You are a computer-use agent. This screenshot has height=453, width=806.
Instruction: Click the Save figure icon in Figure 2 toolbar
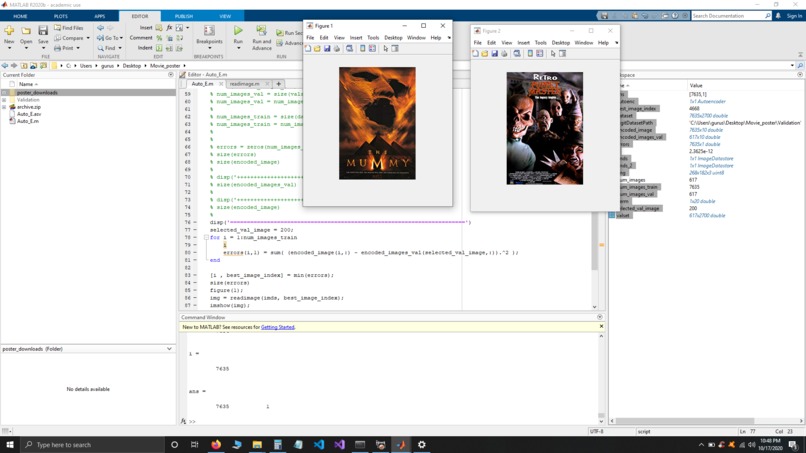tap(494, 53)
